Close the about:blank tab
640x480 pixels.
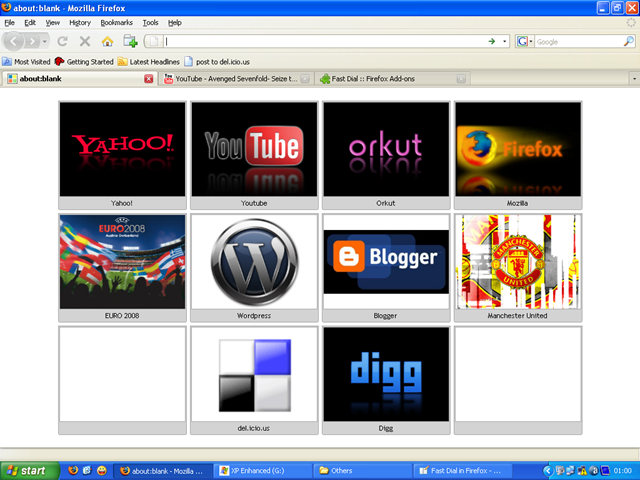149,79
